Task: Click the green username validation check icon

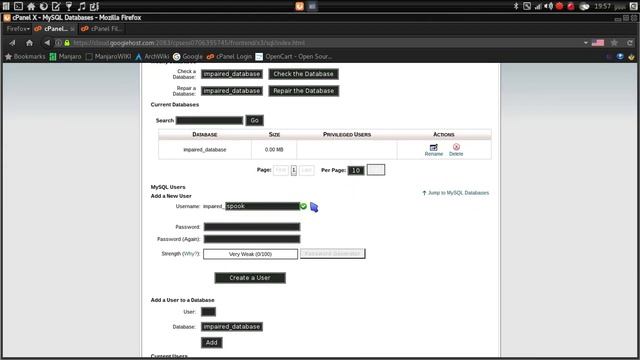Action: (x=303, y=206)
